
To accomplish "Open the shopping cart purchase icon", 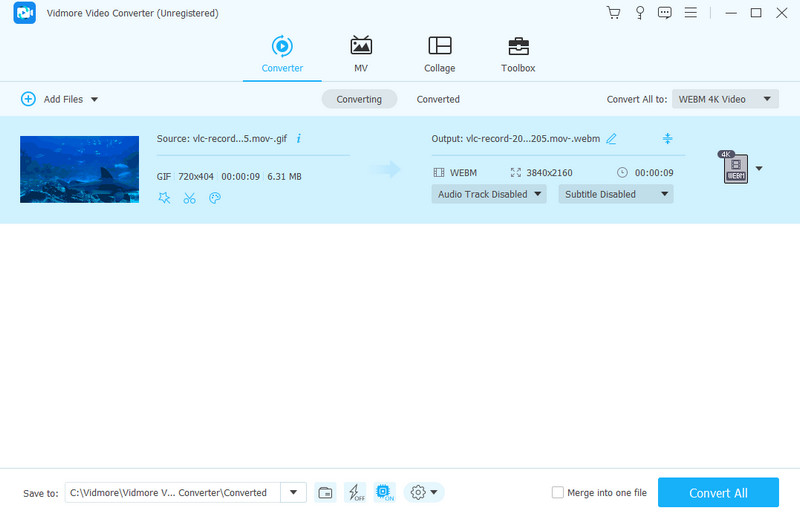I will point(613,13).
